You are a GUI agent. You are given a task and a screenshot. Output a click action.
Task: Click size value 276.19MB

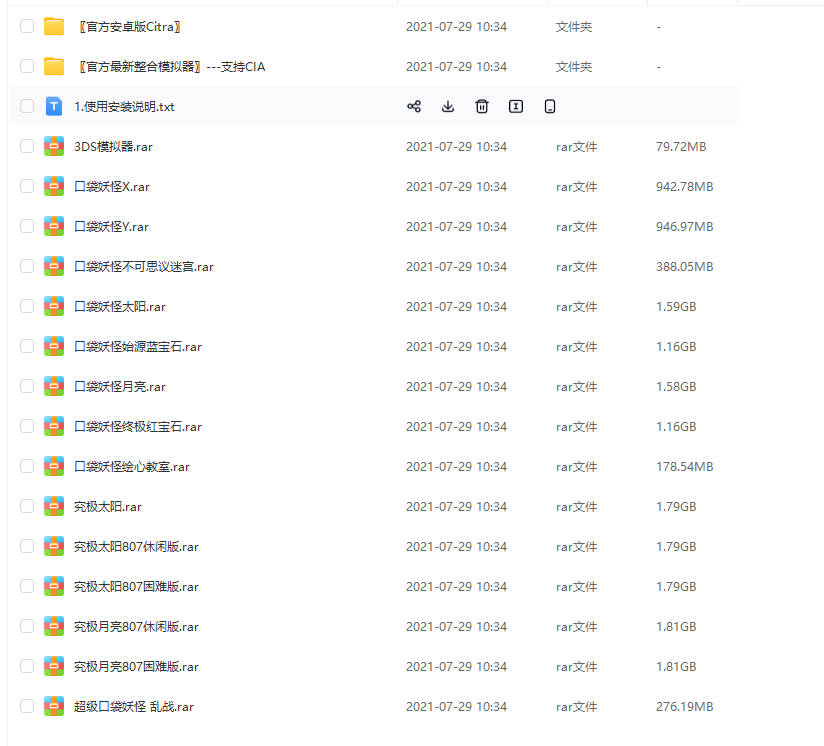pos(684,707)
